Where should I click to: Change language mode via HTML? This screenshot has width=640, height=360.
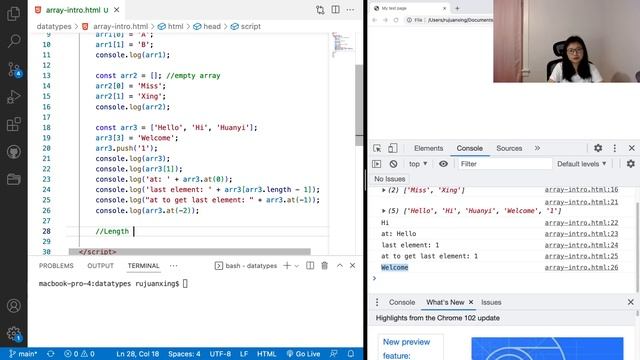pyautogui.click(x=266, y=354)
